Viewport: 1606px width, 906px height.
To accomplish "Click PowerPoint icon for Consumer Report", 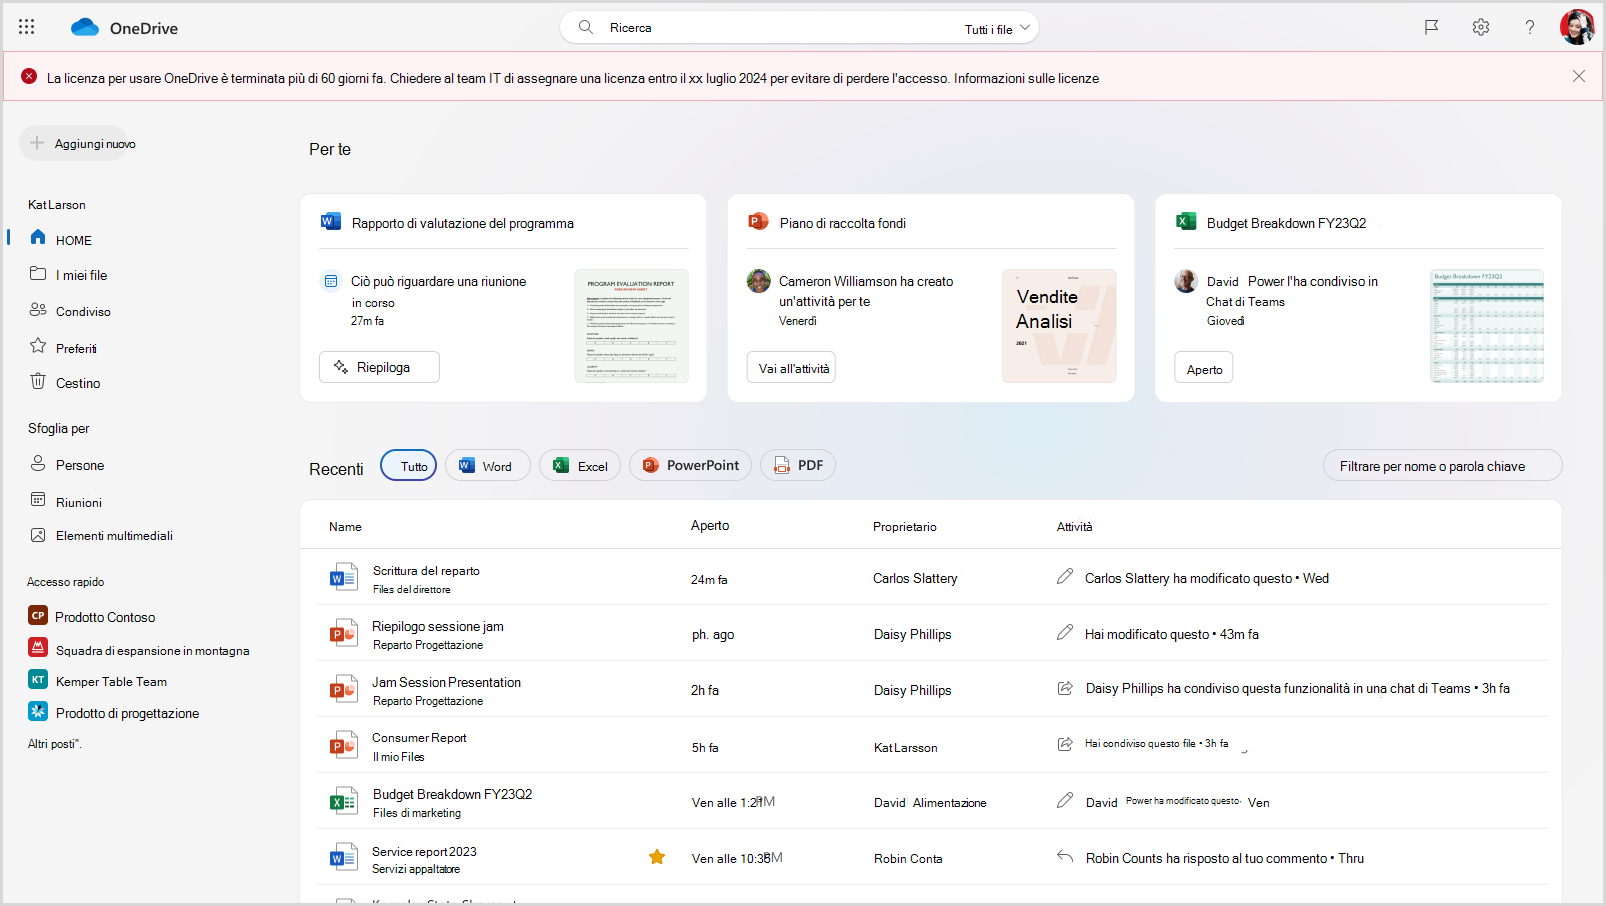I will click(x=343, y=746).
